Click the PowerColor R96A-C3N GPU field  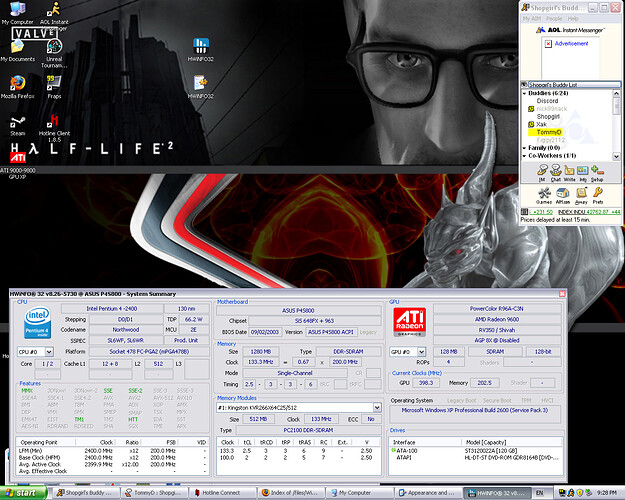[497, 309]
